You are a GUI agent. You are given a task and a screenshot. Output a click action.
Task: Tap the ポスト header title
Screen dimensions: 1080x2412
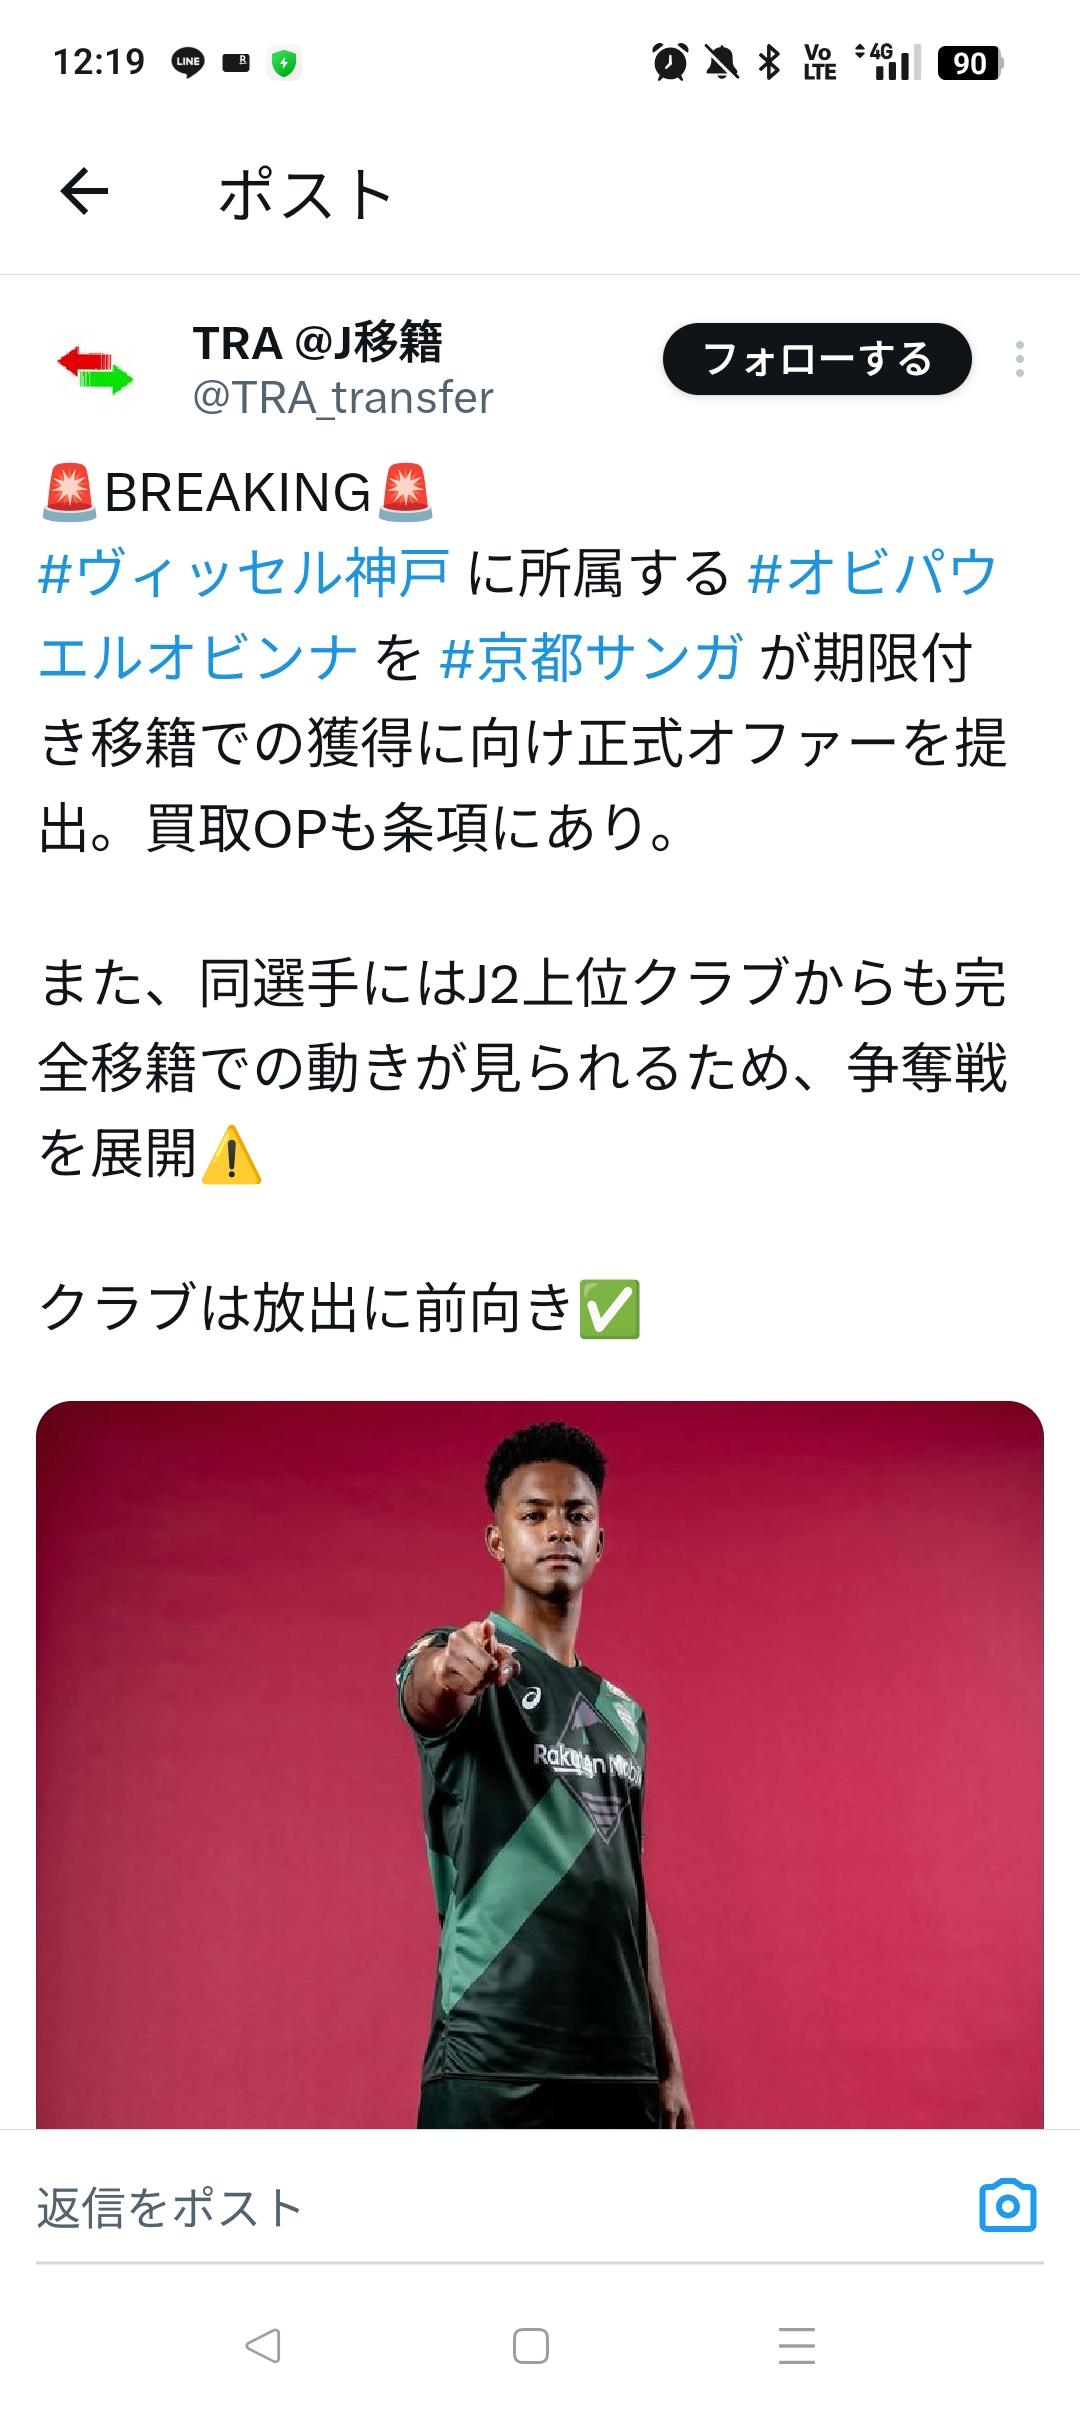[305, 193]
